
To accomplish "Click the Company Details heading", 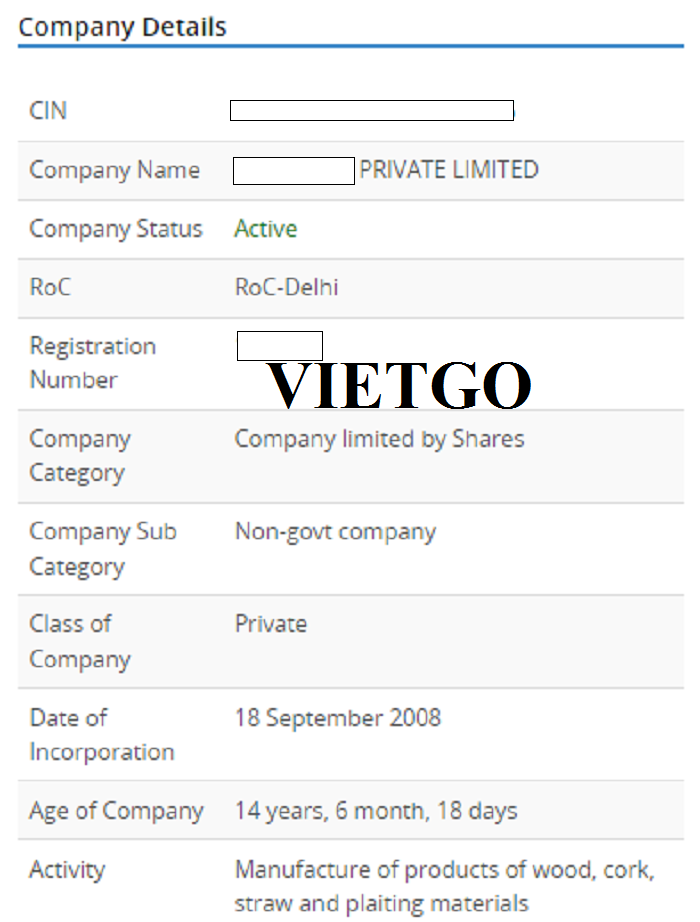I will click(122, 27).
